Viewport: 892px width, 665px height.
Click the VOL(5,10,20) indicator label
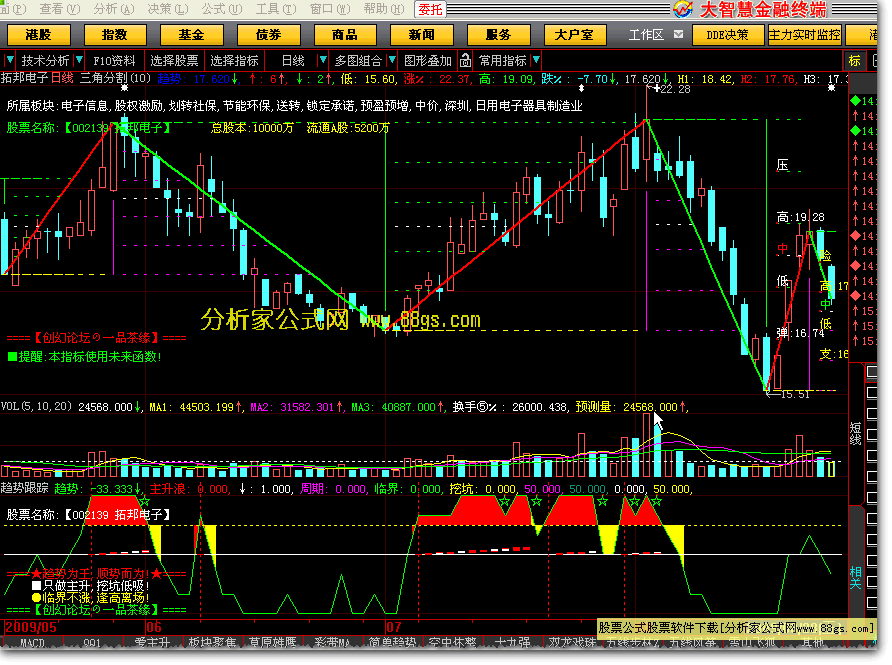(x=36, y=407)
